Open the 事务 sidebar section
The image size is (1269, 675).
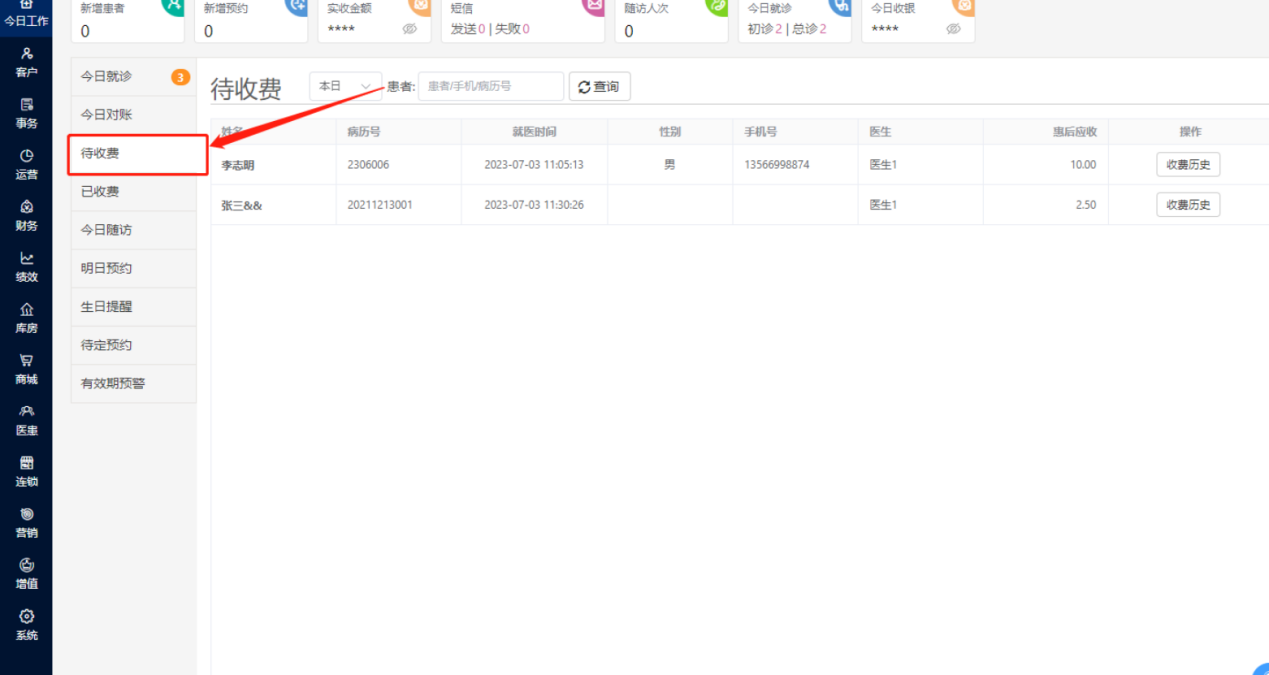point(26,113)
